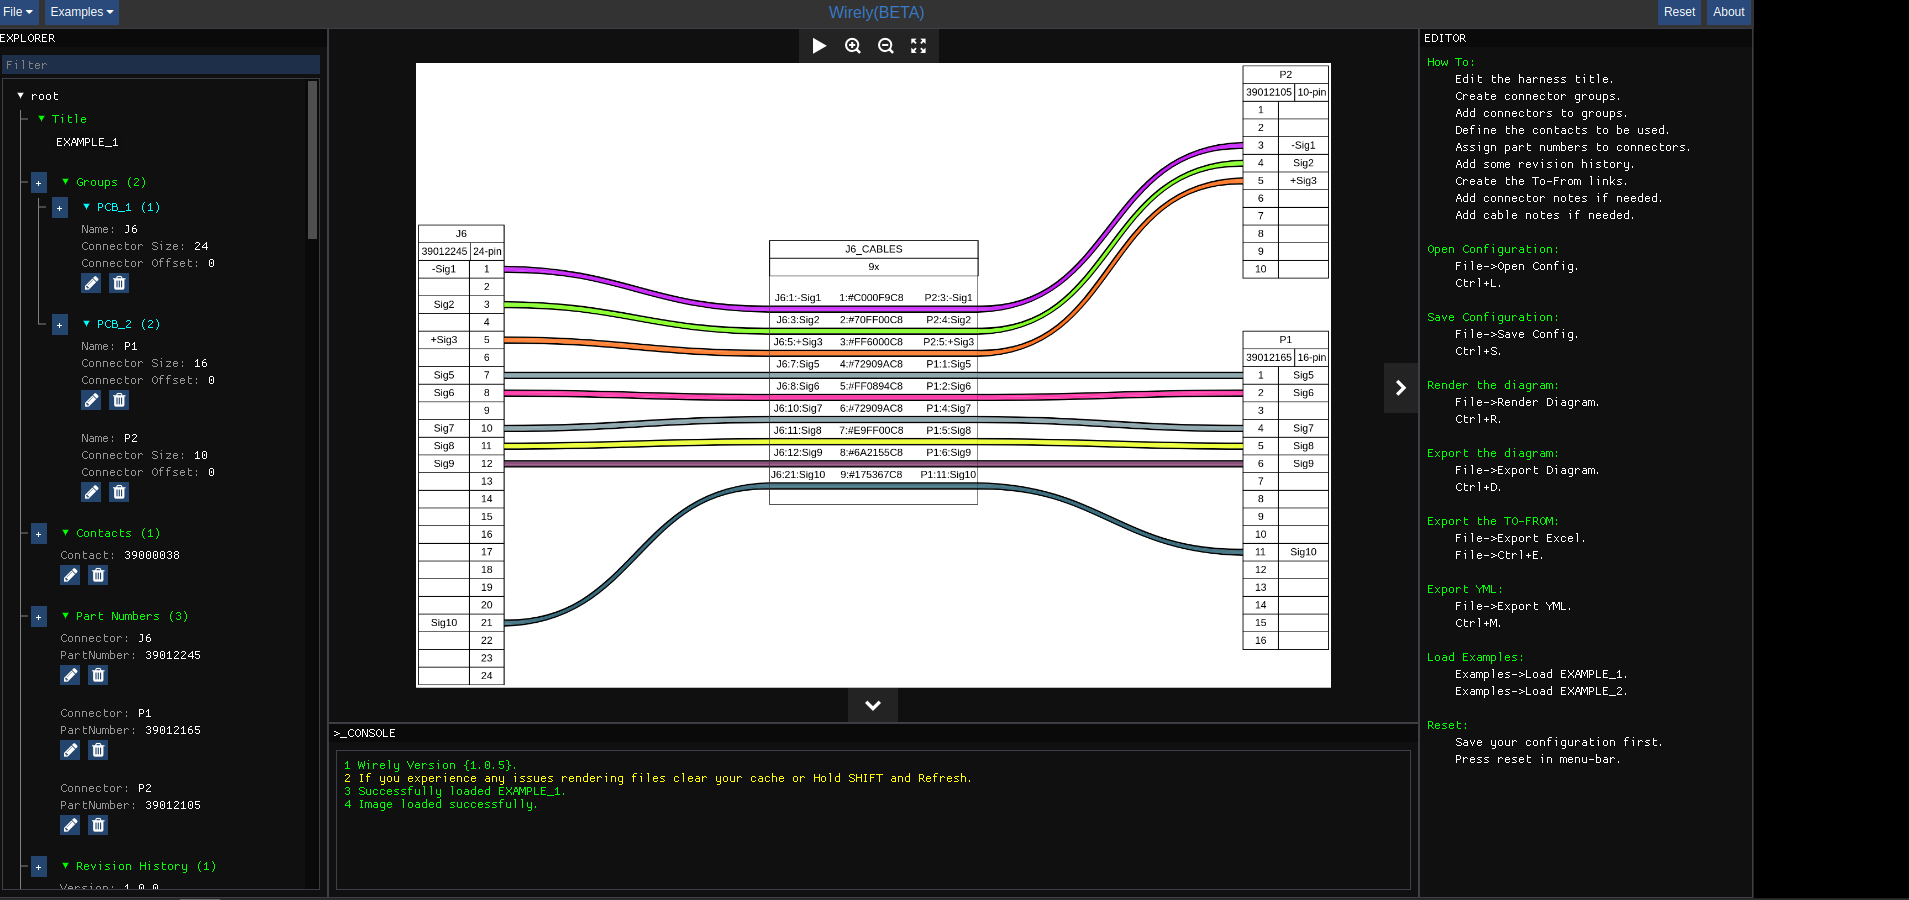This screenshot has width=1909, height=900.
Task: Delete connector P1 in PCB_2
Action: 119,400
